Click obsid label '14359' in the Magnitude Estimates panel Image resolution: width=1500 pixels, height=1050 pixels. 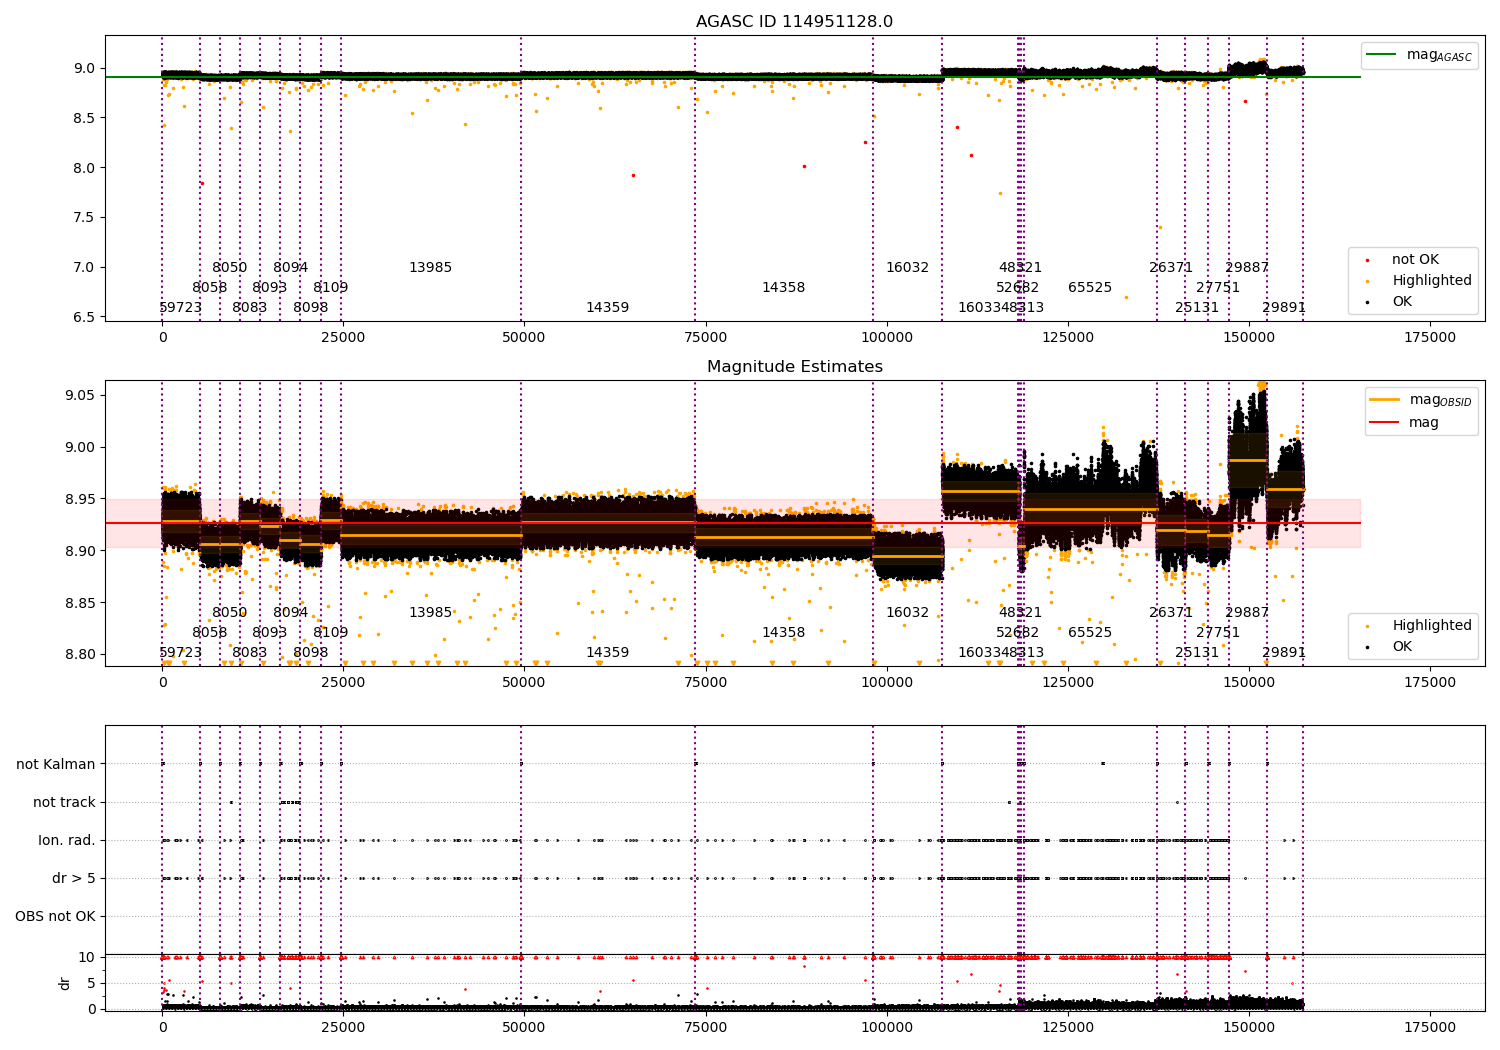(x=607, y=653)
